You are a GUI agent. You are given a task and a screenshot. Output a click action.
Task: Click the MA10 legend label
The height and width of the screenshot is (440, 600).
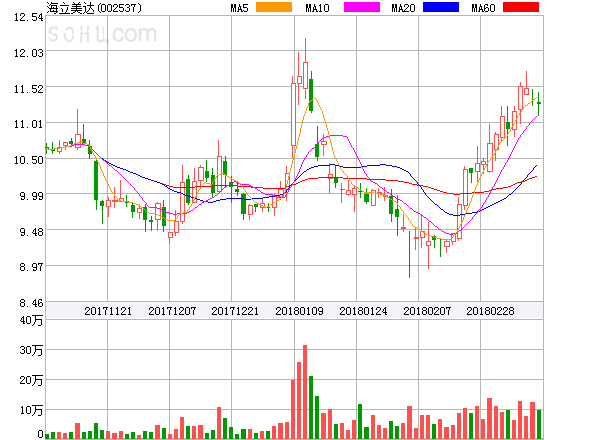(x=317, y=8)
